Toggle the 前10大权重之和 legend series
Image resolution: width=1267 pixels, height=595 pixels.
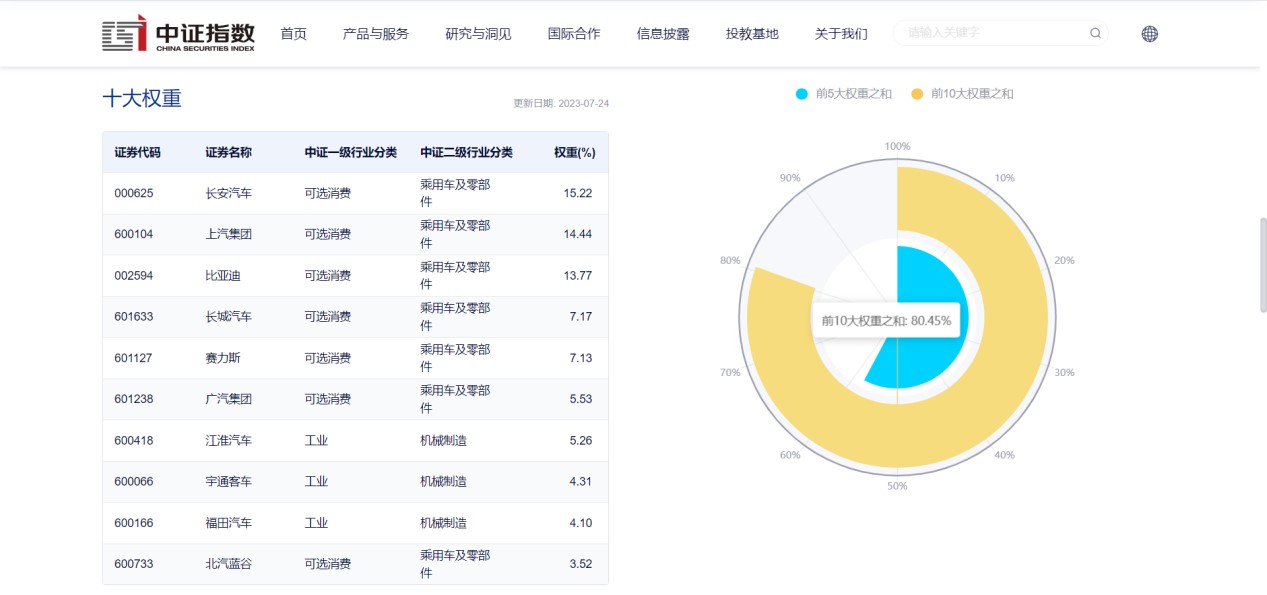click(x=962, y=94)
